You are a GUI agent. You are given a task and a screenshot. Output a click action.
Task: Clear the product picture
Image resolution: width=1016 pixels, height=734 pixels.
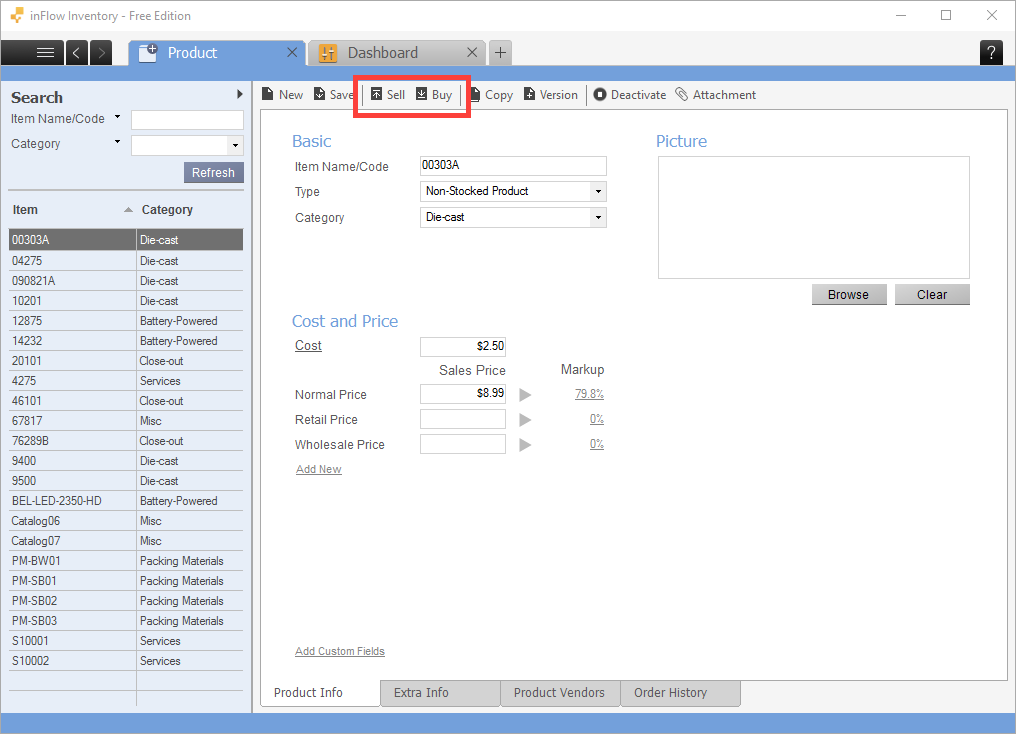click(932, 294)
